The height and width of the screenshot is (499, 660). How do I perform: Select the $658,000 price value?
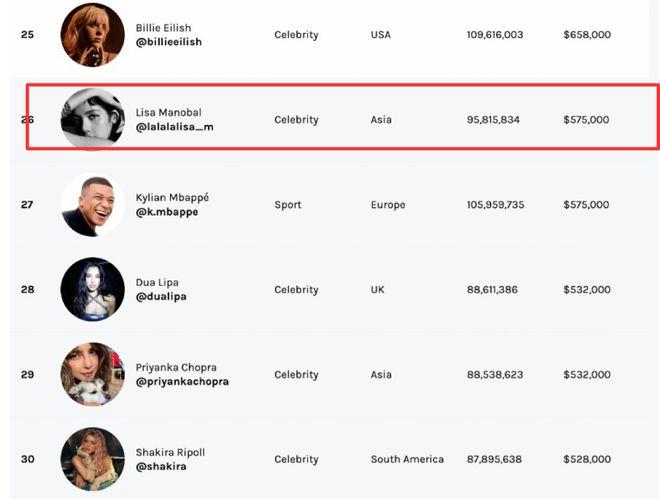(586, 35)
